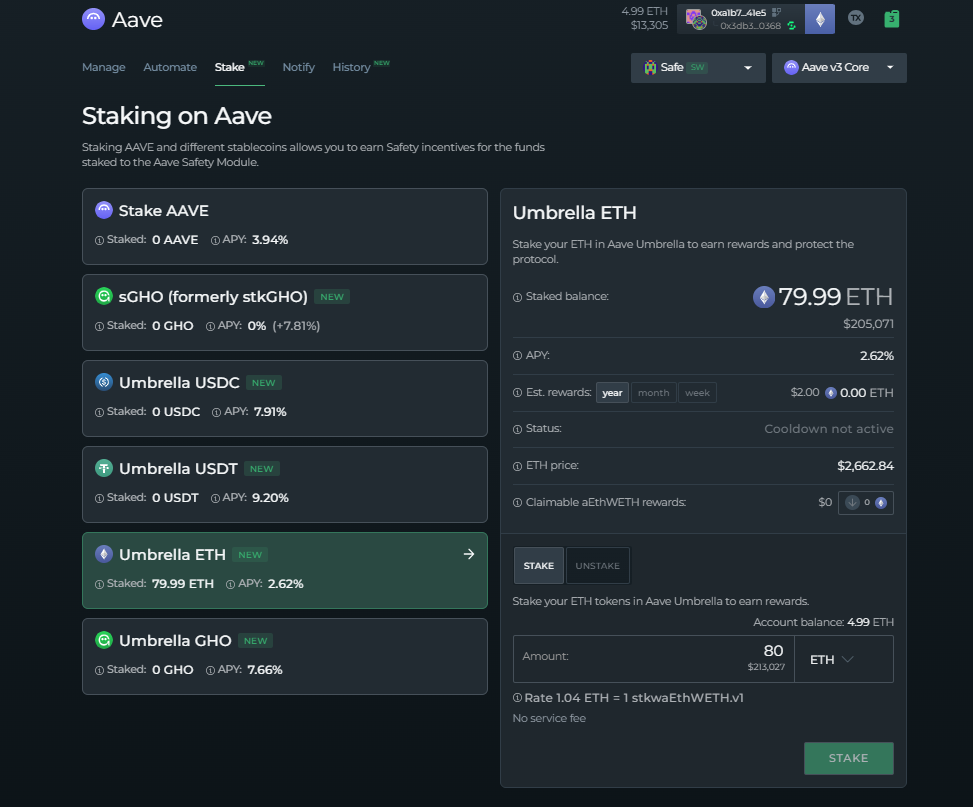Click the green STAKE submit button
This screenshot has height=807, width=973.
click(848, 758)
